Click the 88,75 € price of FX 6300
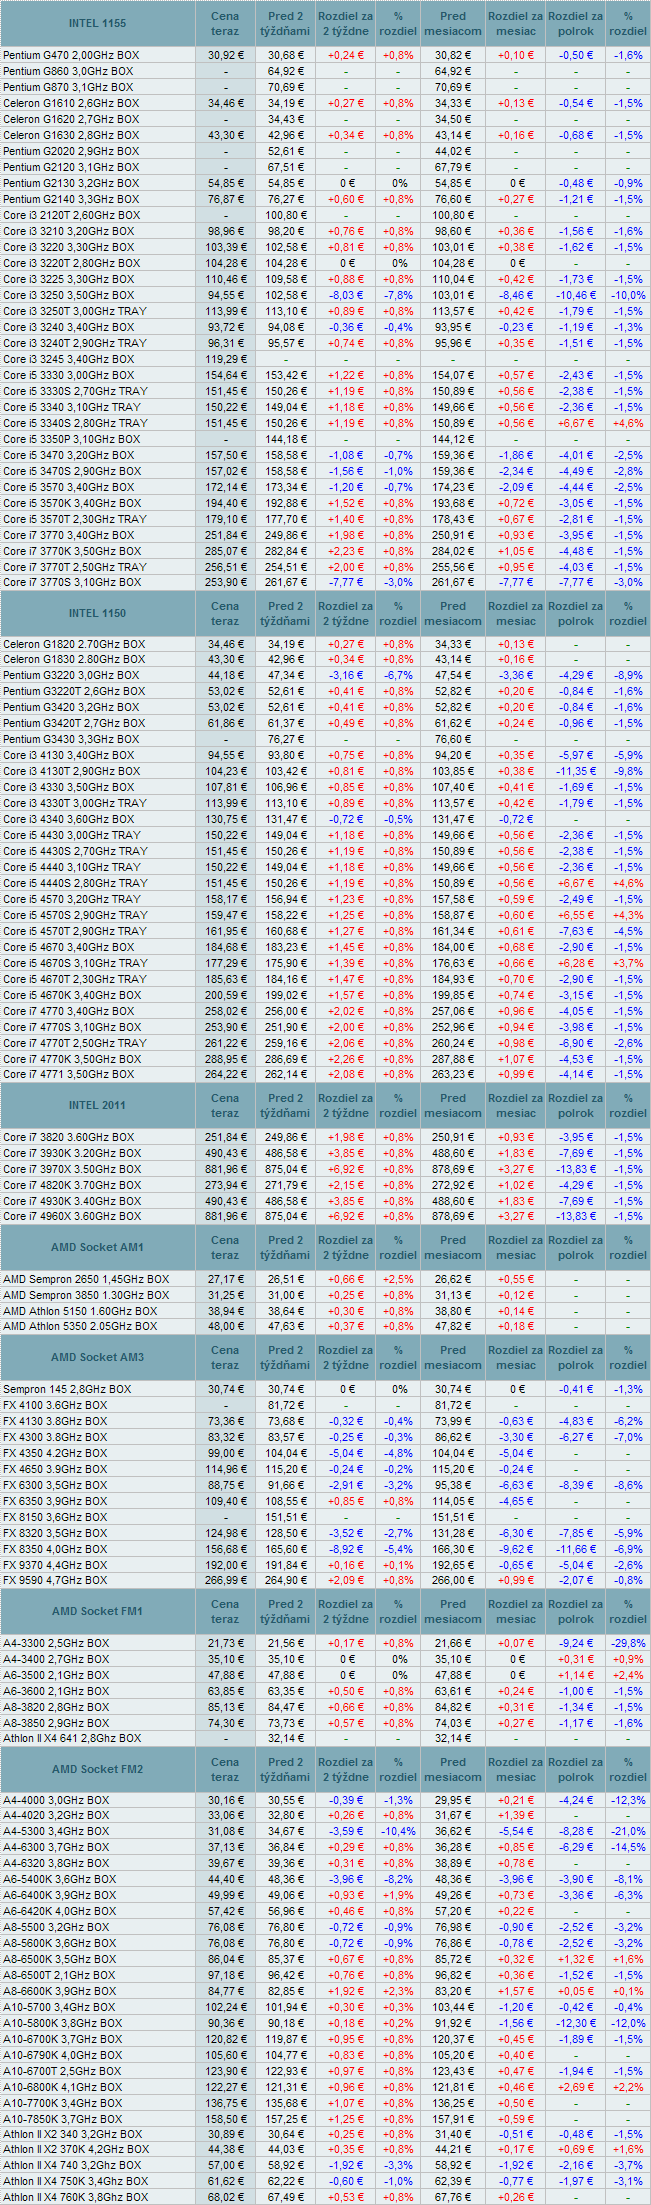This screenshot has width=651, height=2205. [225, 1487]
